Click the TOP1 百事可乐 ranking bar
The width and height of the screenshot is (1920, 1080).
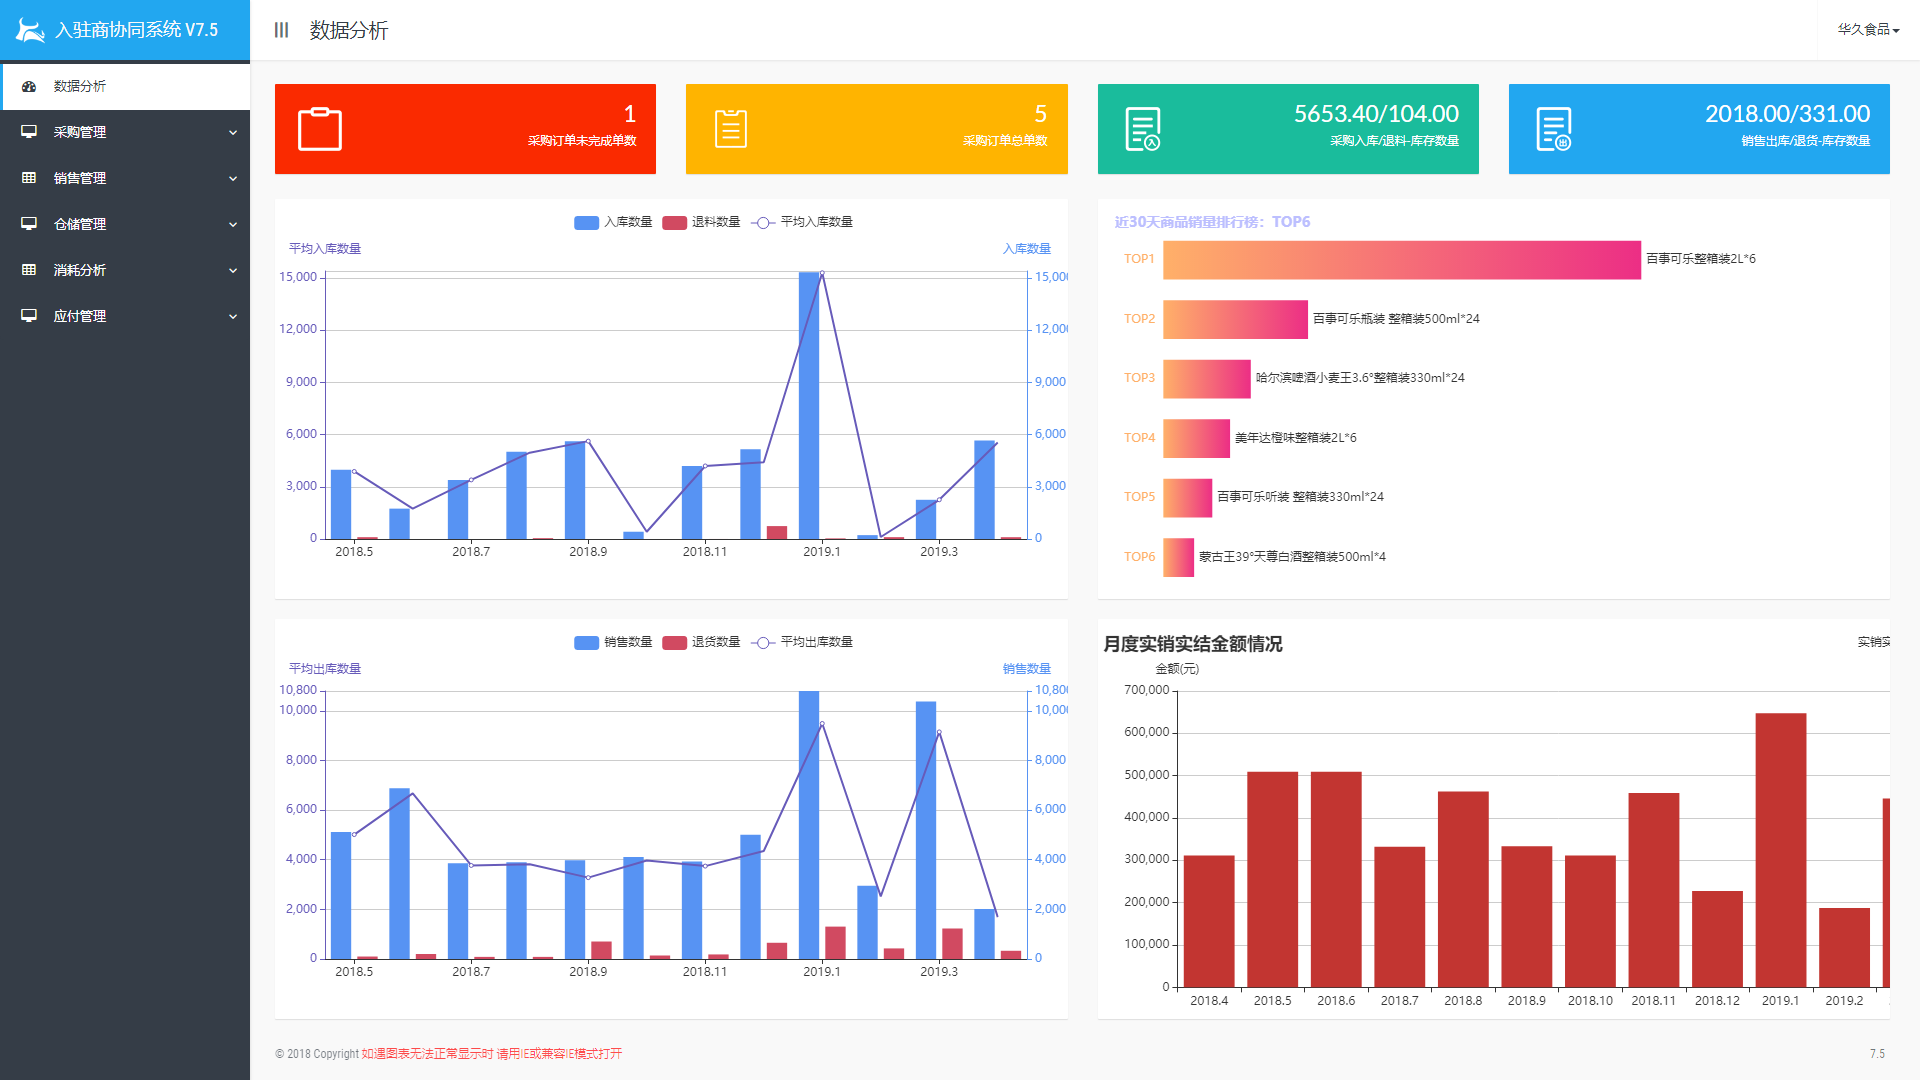tap(1401, 260)
